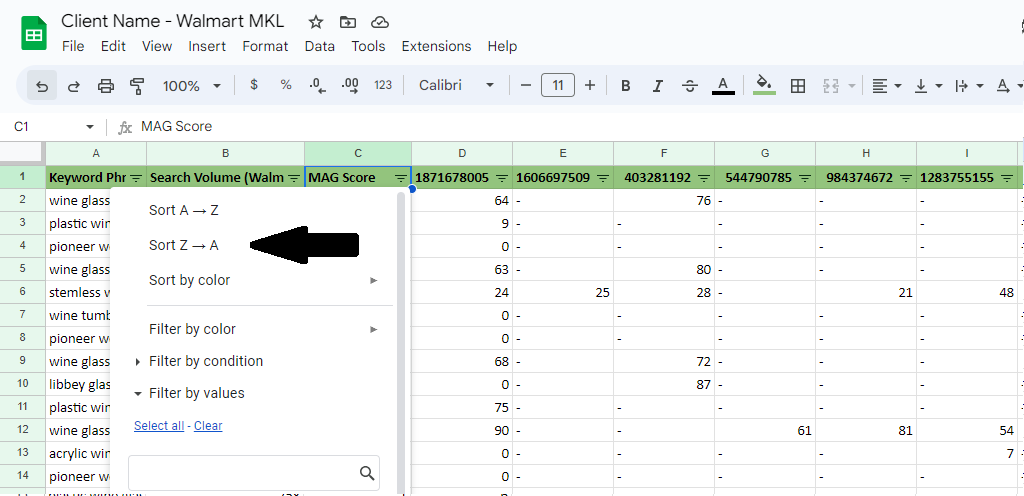The height and width of the screenshot is (496, 1024).
Task: Click the Google Sheets home icon
Action: [x=34, y=34]
